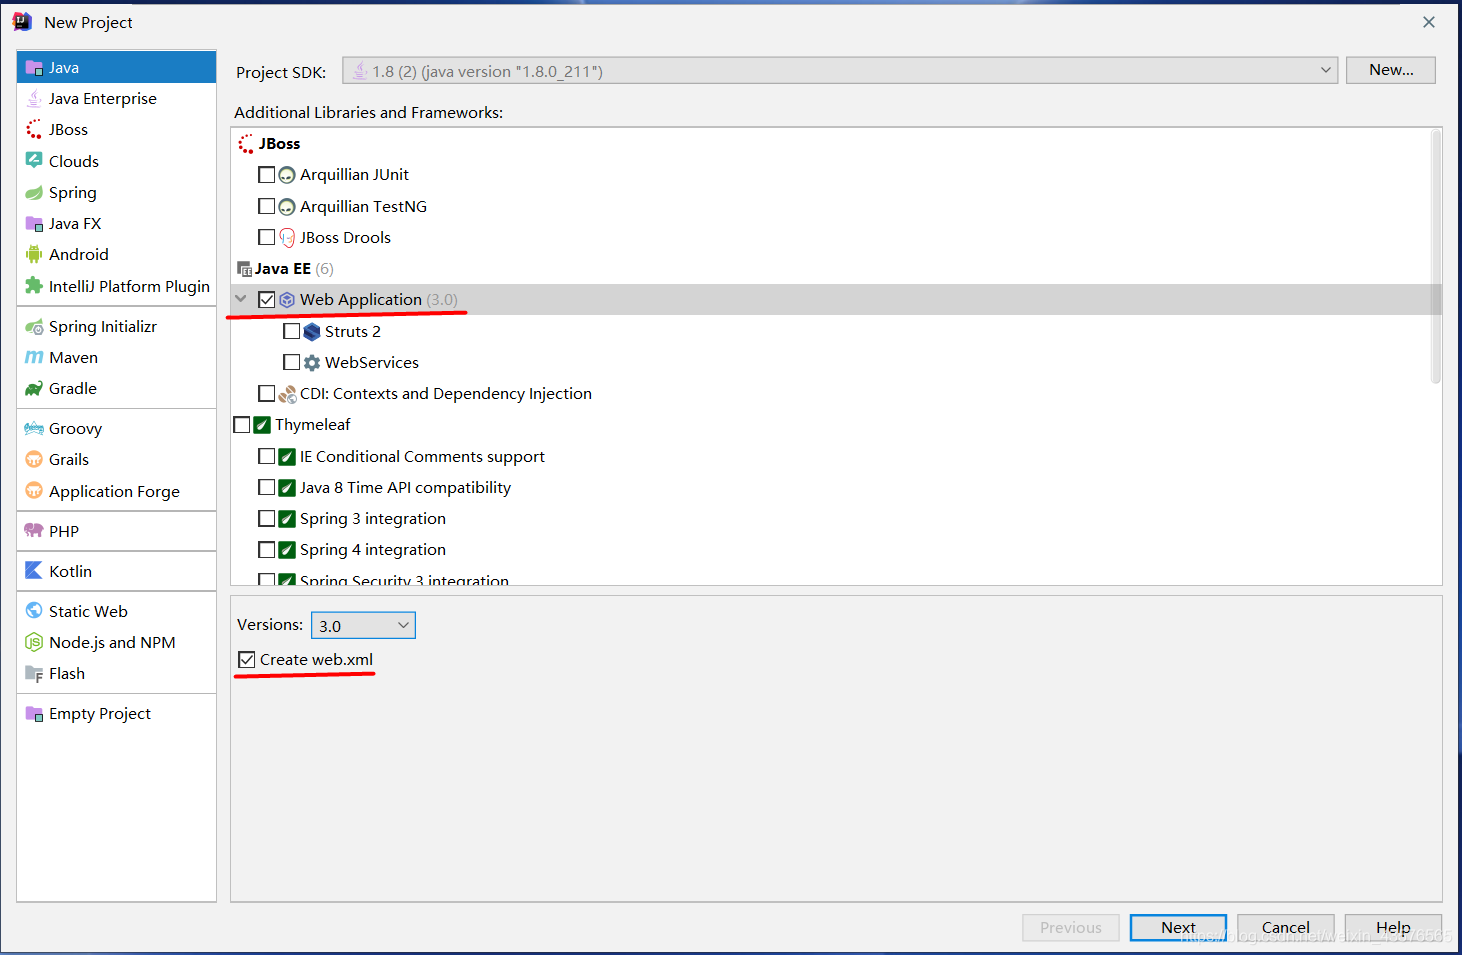Click the Node.js and NPM icon
Screen dimensions: 1462x955
point(34,642)
